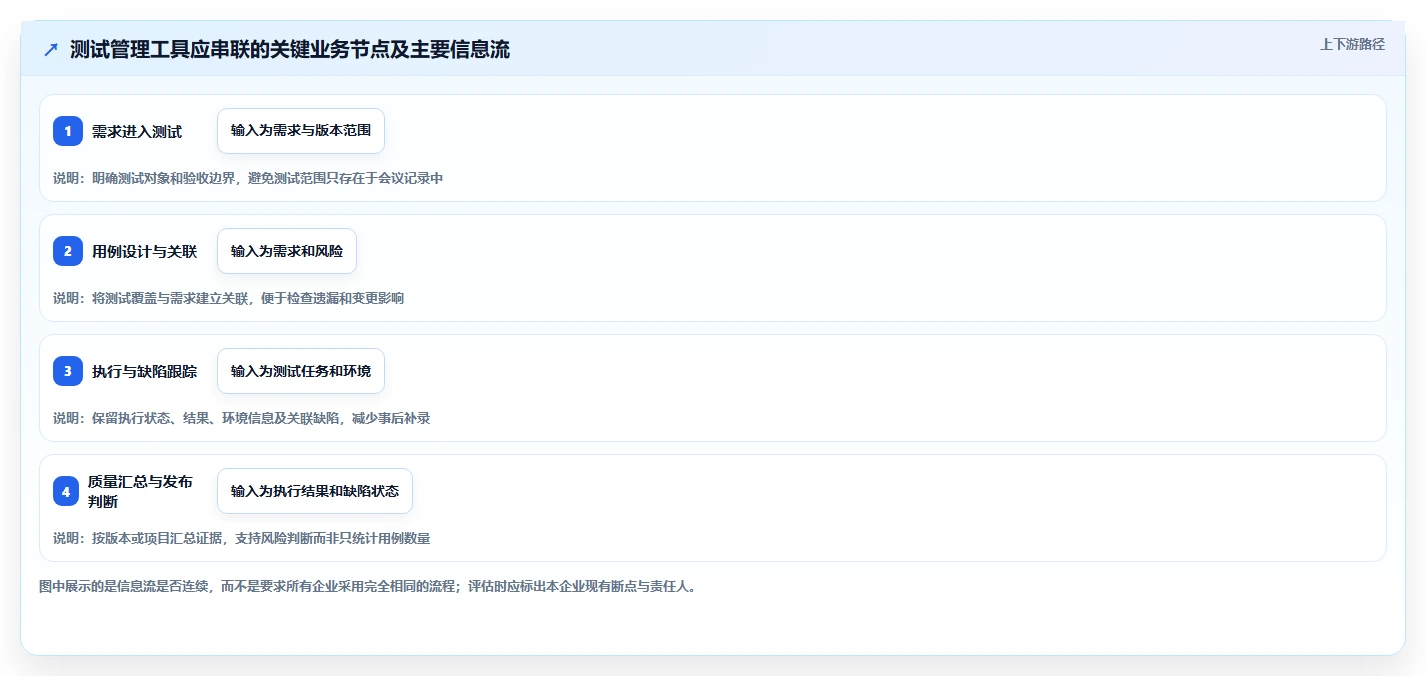The image size is (1426, 676).
Task: Click the arrow icon beside the title
Action: tap(51, 49)
